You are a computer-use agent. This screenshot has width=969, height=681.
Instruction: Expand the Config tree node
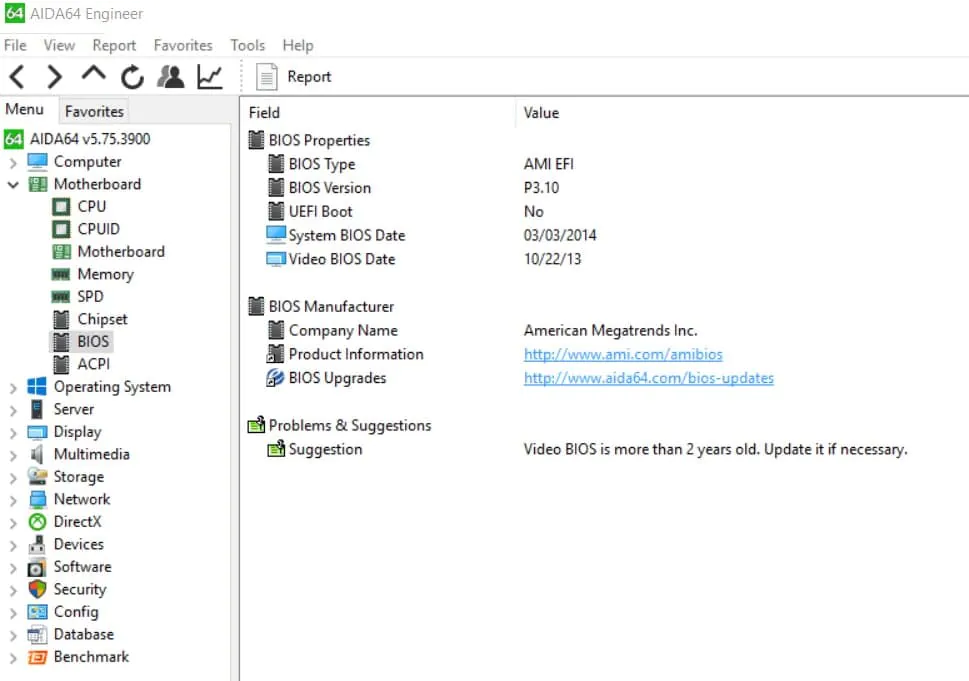point(13,613)
